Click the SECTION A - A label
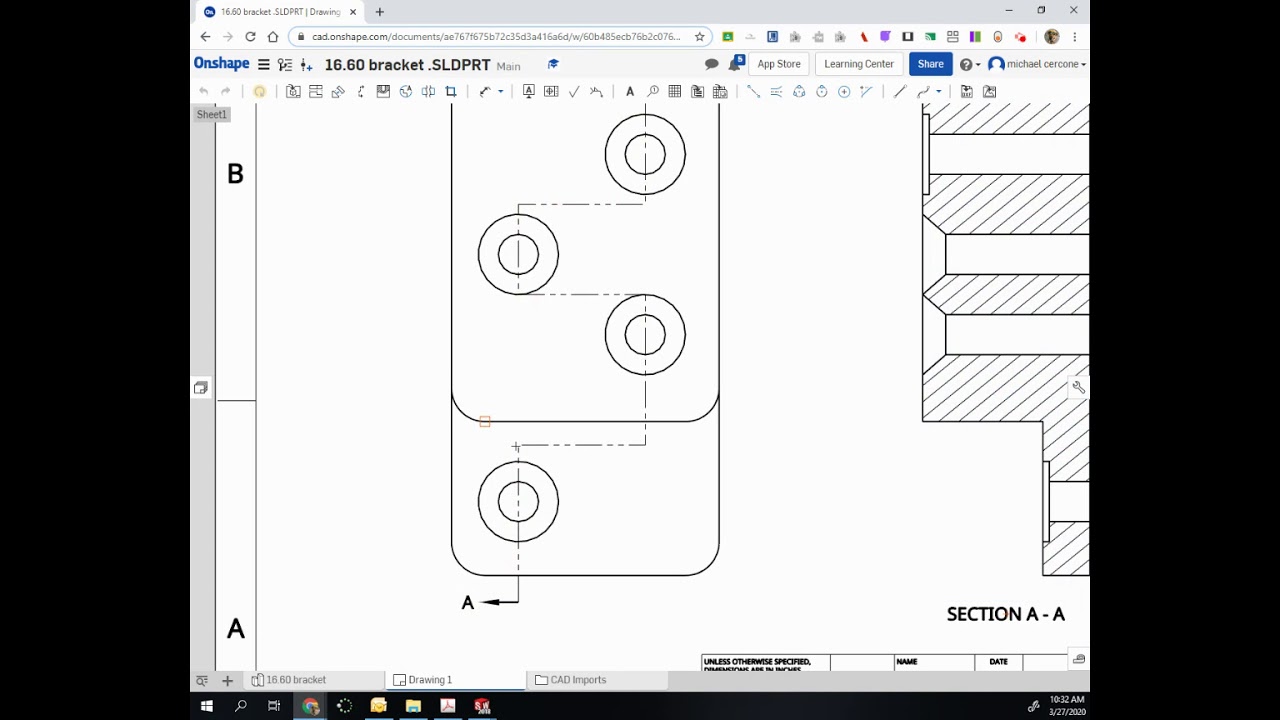1280x720 pixels. pos(1006,614)
